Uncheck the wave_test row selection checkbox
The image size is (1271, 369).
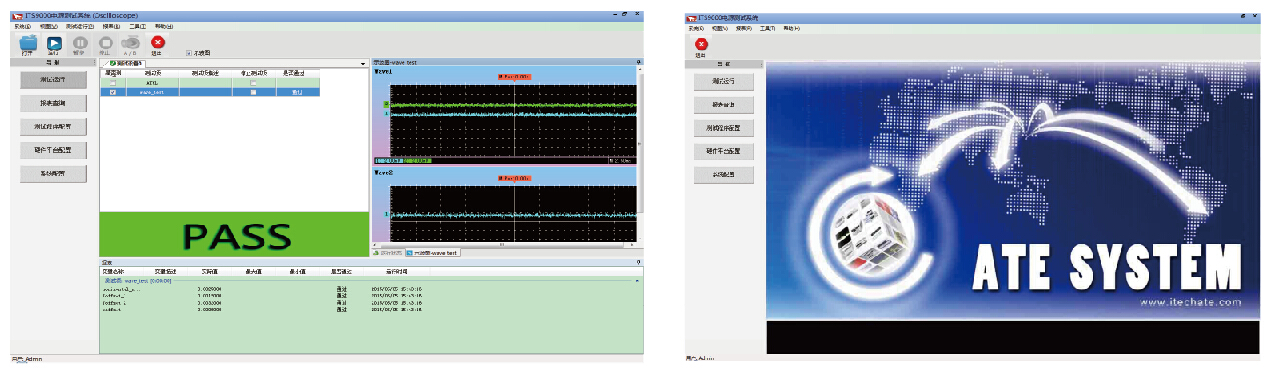[112, 92]
